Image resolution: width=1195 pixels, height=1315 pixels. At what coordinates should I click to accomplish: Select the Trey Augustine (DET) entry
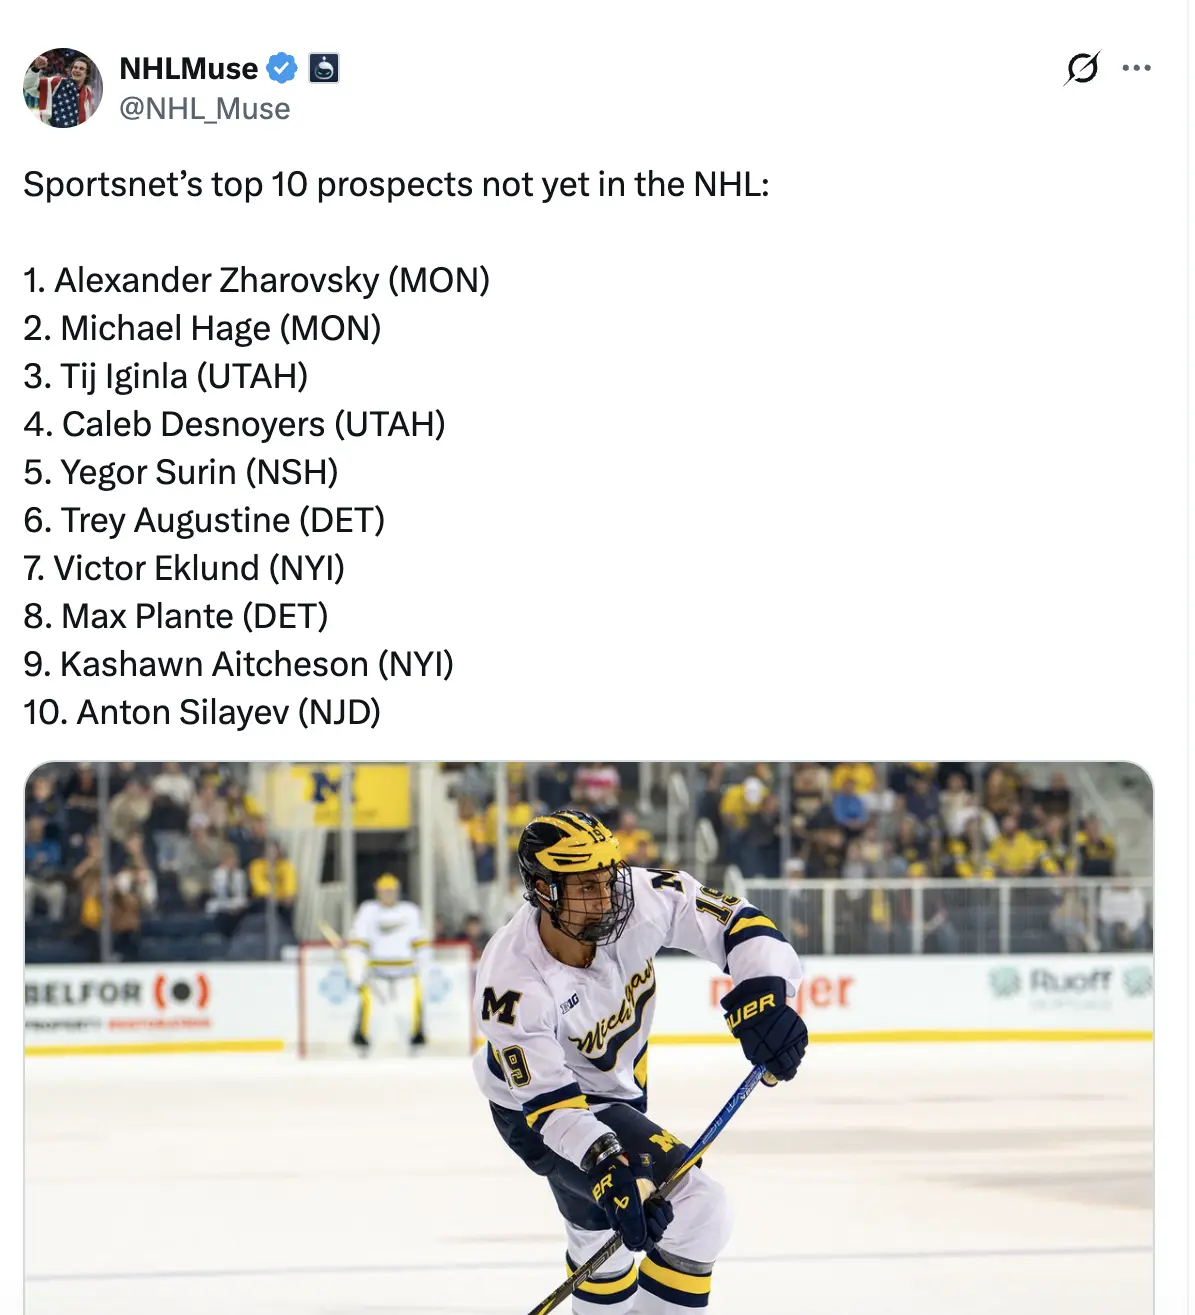pos(204,521)
